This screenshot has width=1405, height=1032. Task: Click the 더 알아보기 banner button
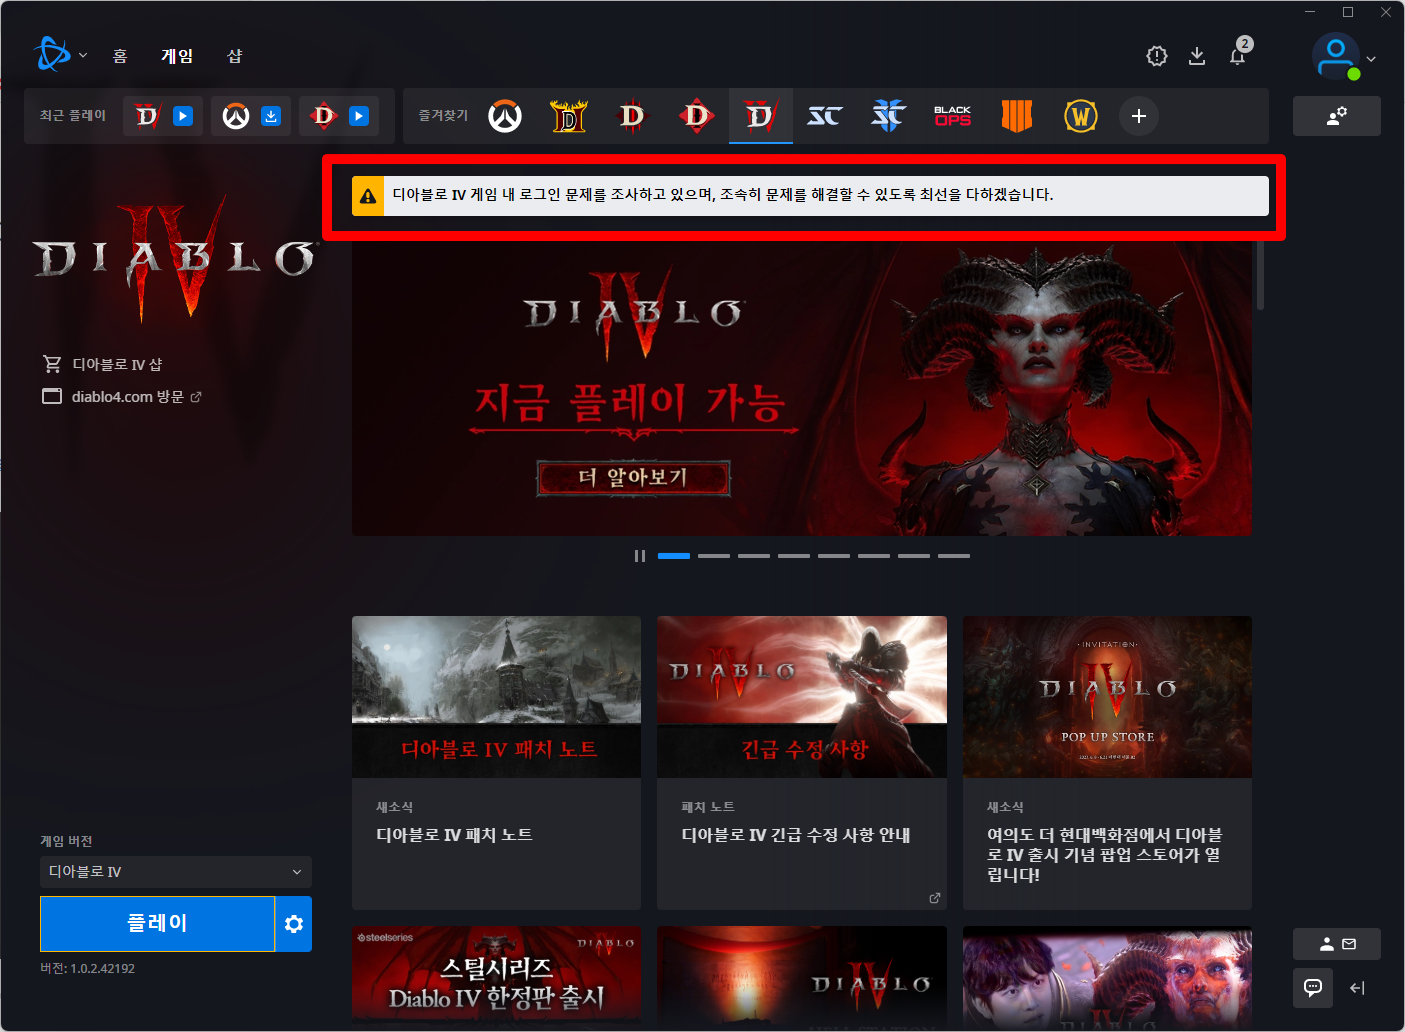tap(634, 478)
